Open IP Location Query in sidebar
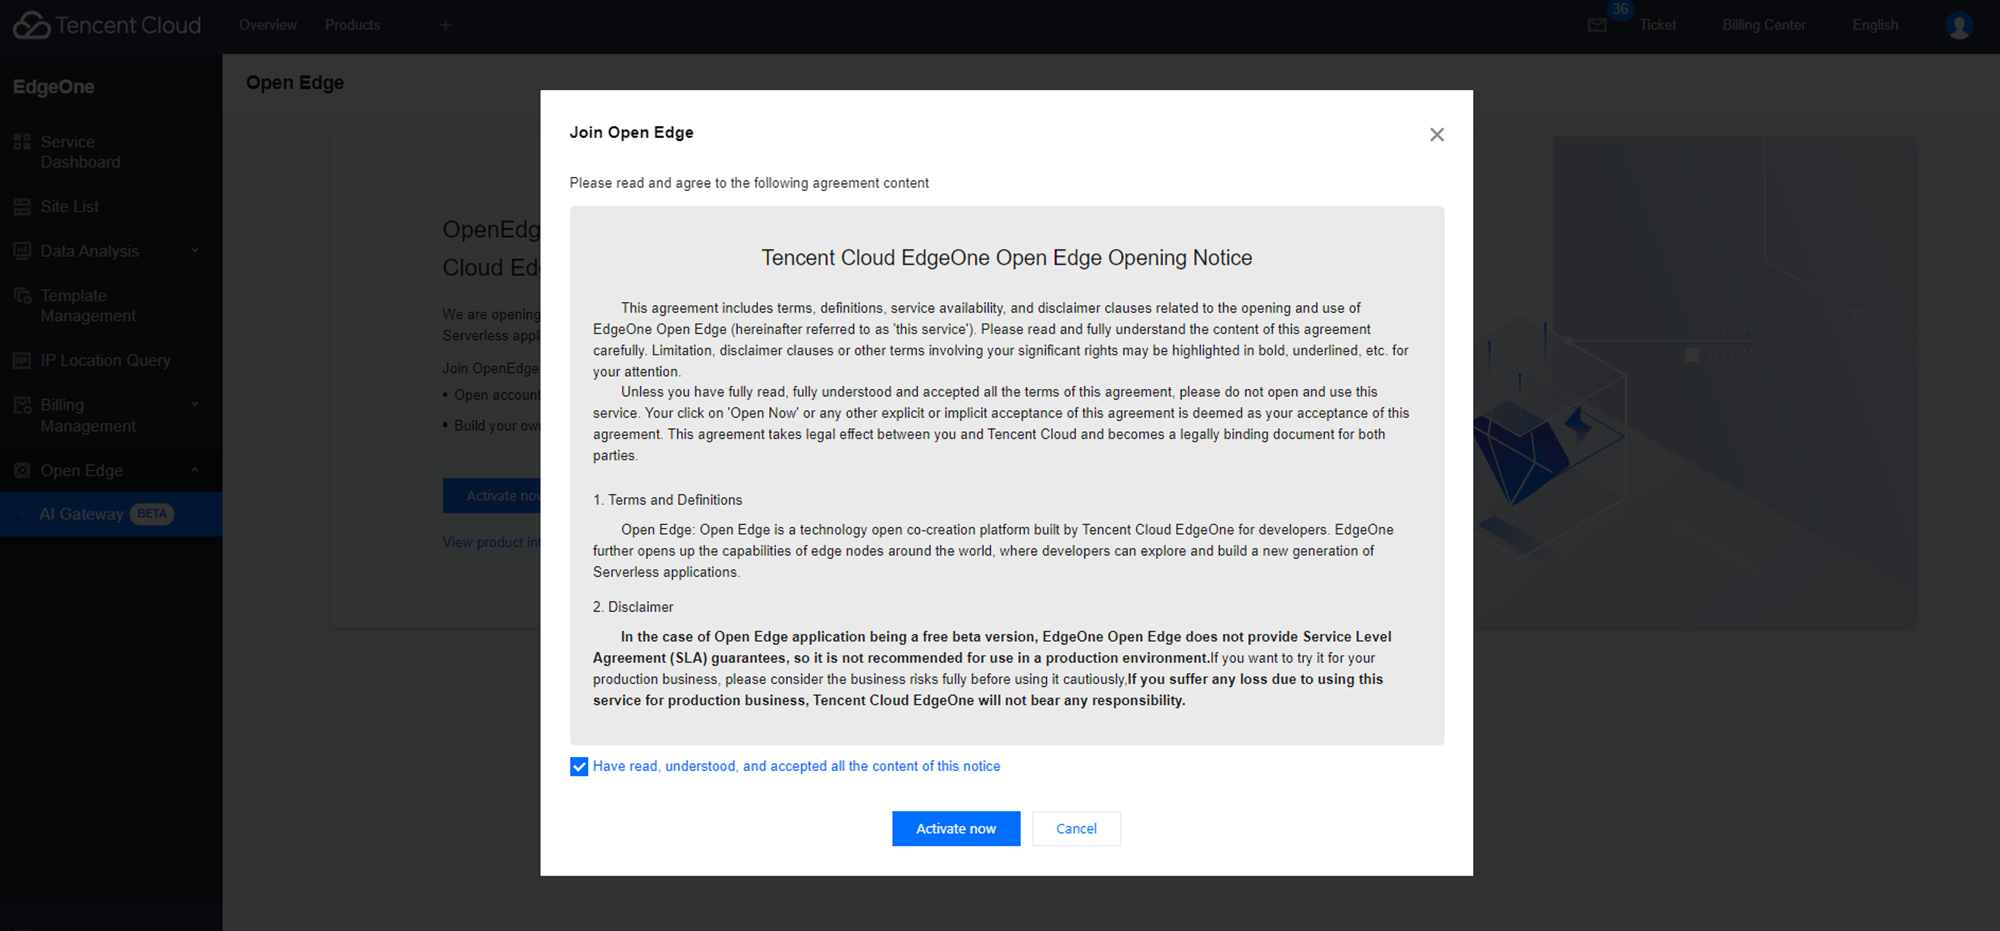 (x=106, y=361)
